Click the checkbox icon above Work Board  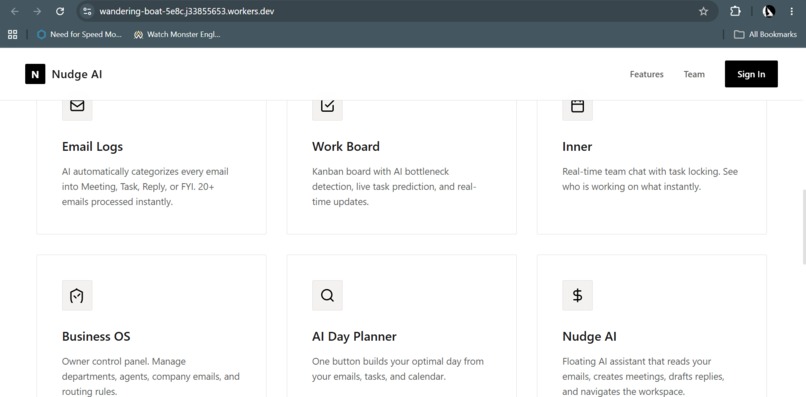327,106
